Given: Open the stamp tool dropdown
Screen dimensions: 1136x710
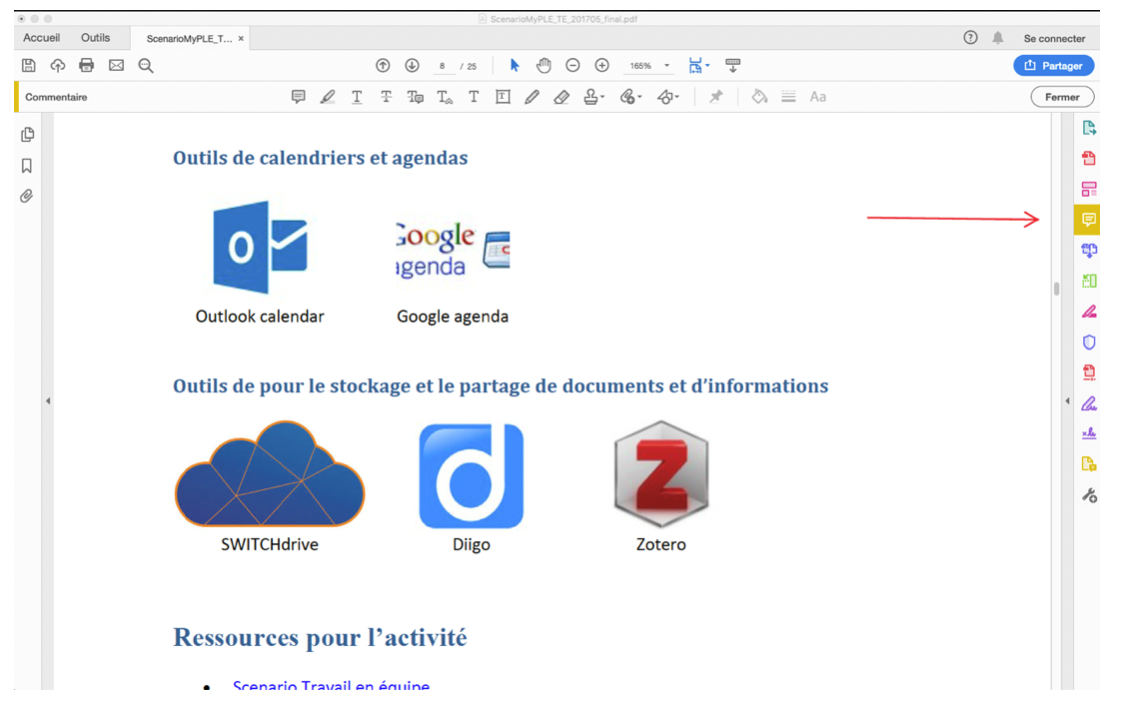Looking at the screenshot, I should [594, 96].
